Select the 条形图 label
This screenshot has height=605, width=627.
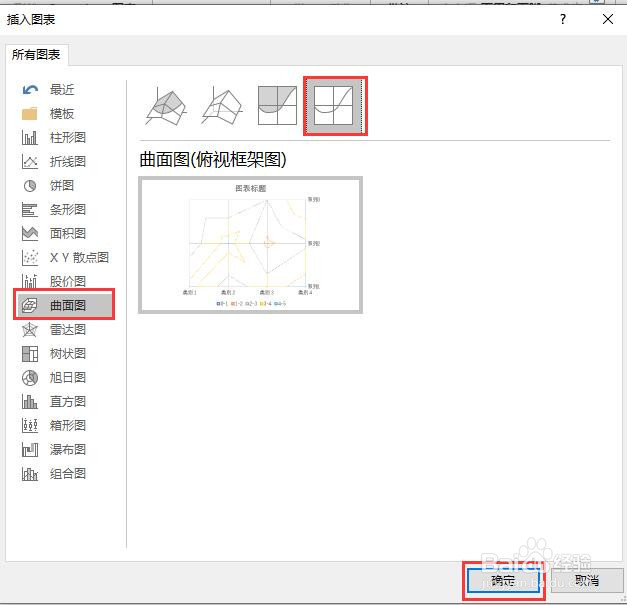click(x=68, y=210)
